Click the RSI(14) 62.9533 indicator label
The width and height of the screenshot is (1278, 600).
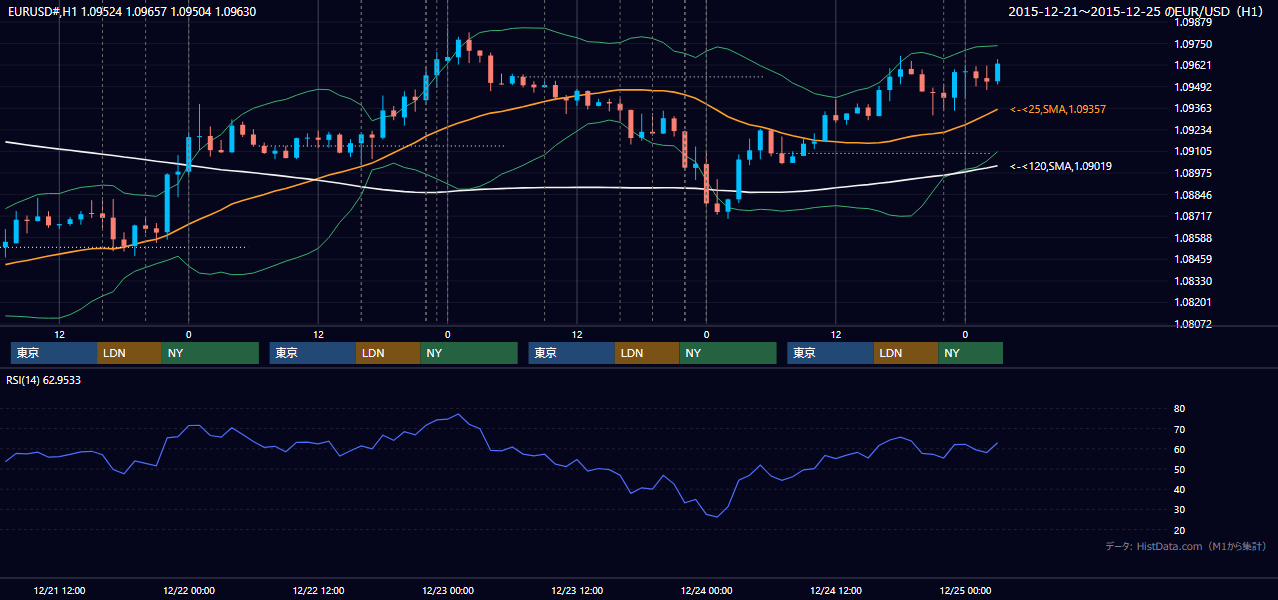pos(44,380)
